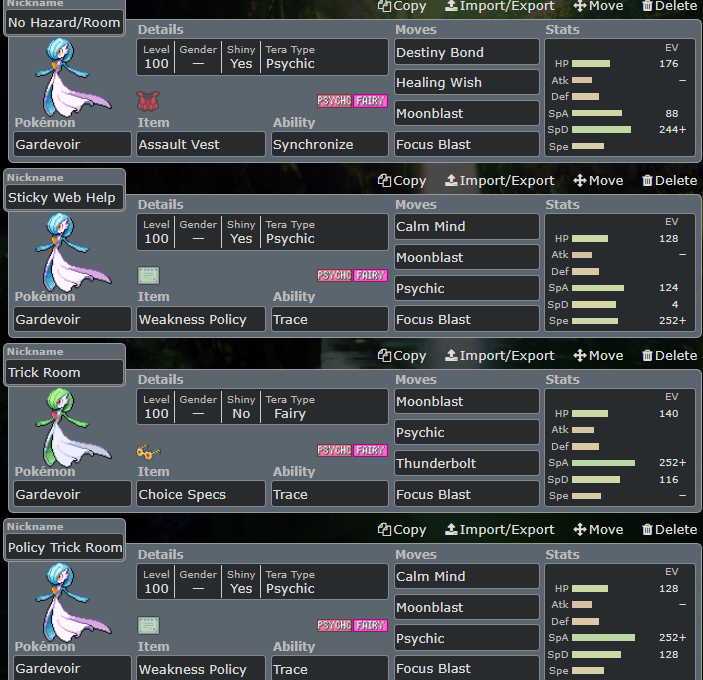Edit the Thunderbolt move slot
Screen dimensions: 703x680
[467, 463]
